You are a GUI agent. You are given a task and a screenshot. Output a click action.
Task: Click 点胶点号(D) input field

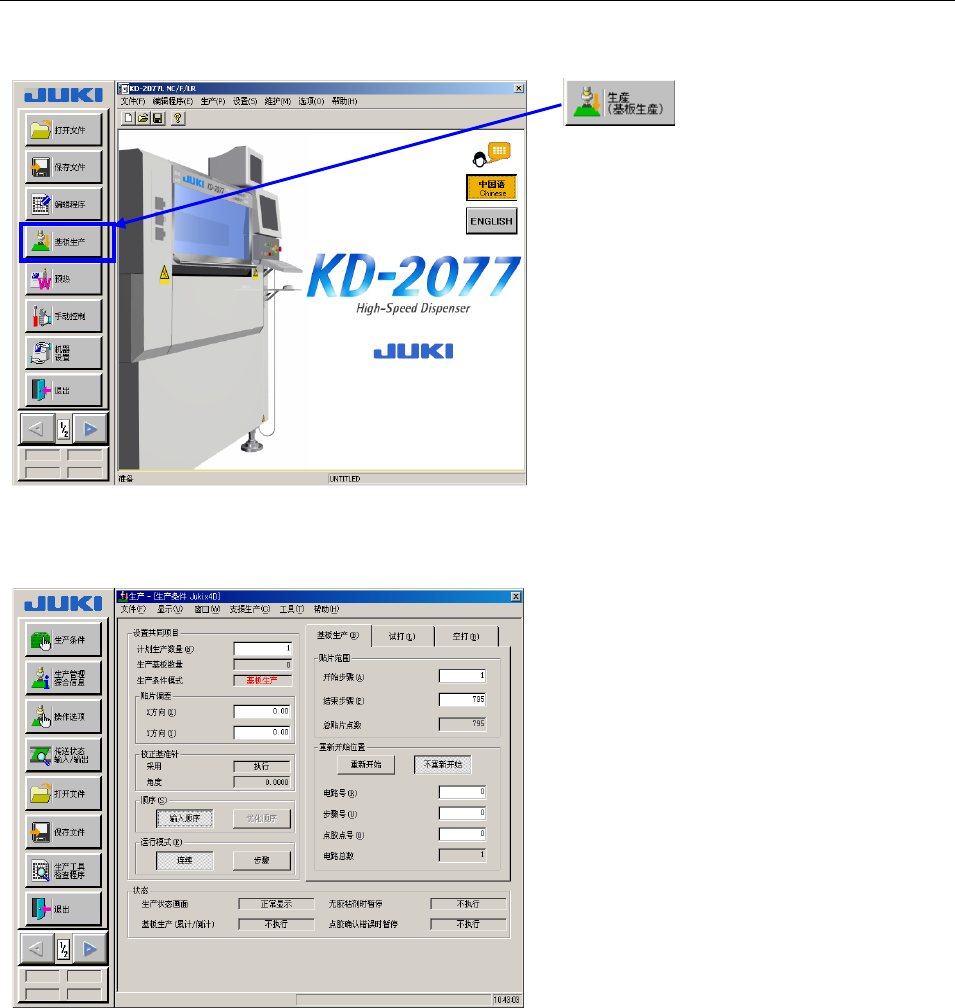[x=463, y=834]
